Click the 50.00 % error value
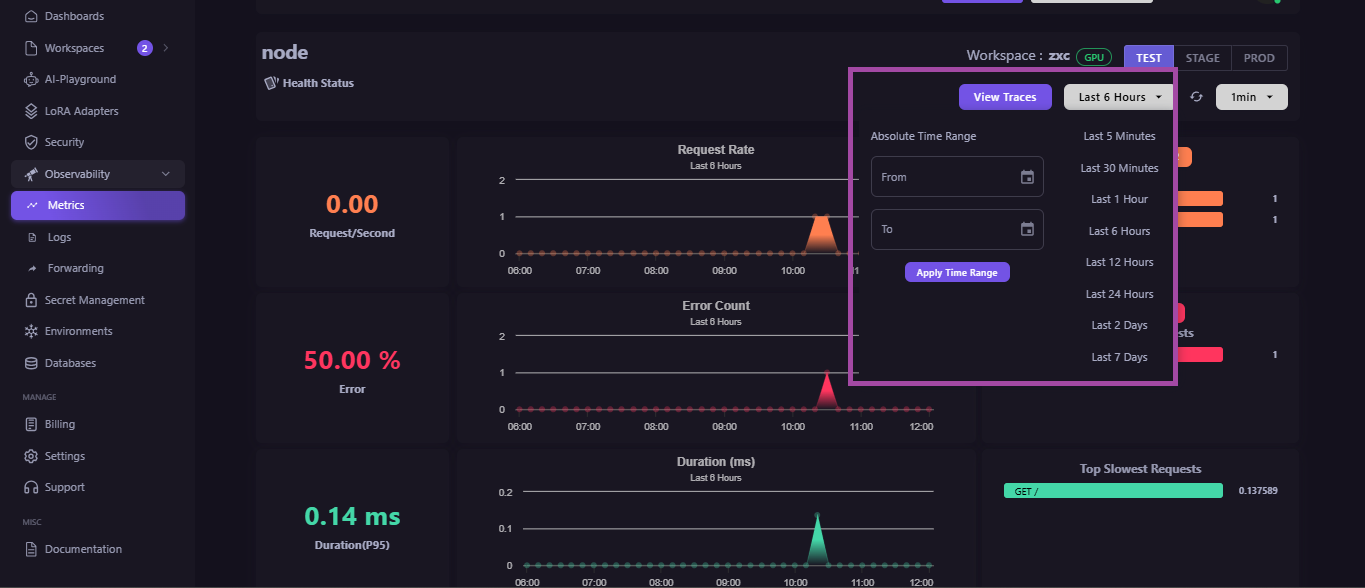This screenshot has height=588, width=1365. pyautogui.click(x=352, y=361)
